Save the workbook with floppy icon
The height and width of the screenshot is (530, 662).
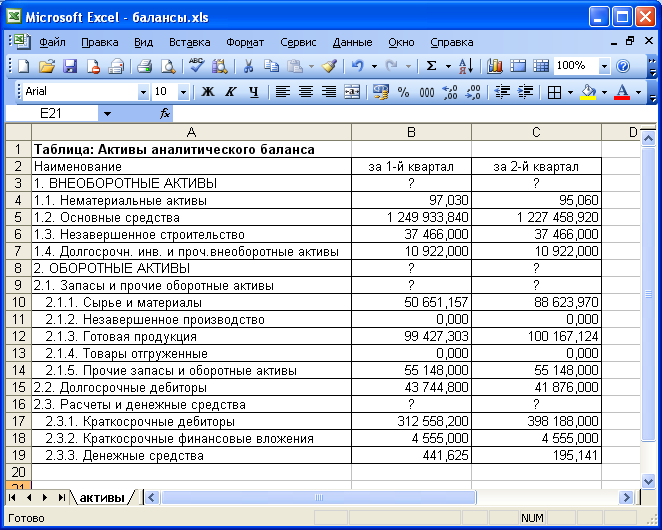[x=70, y=66]
